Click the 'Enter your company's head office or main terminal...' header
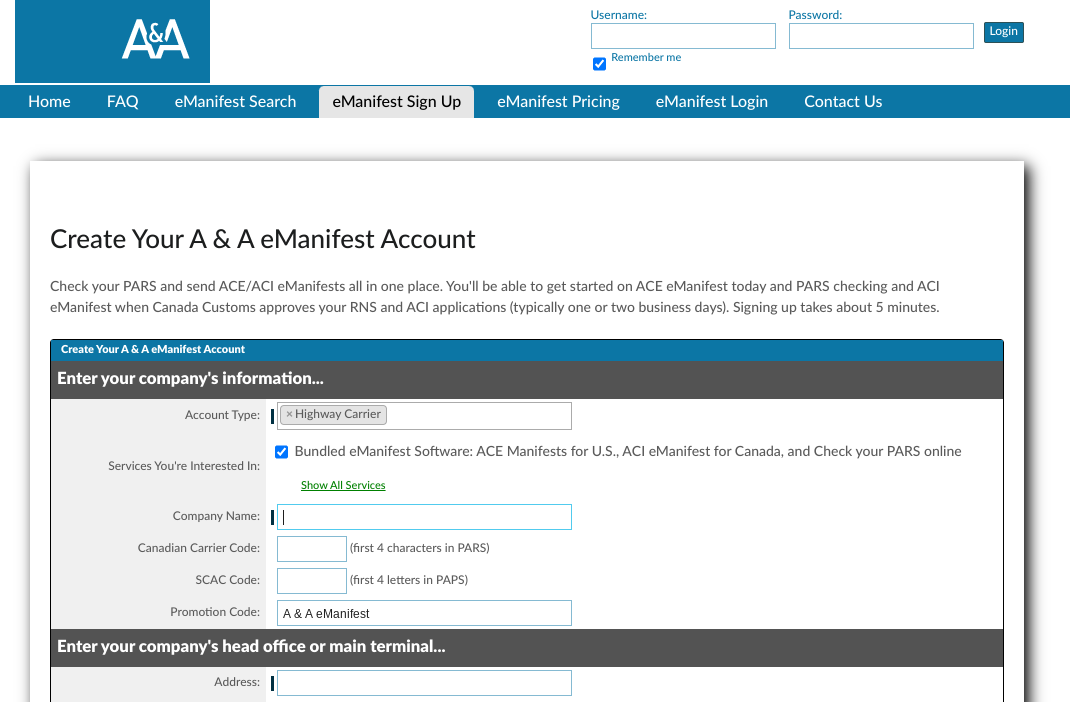The height and width of the screenshot is (702, 1070). [x=527, y=647]
